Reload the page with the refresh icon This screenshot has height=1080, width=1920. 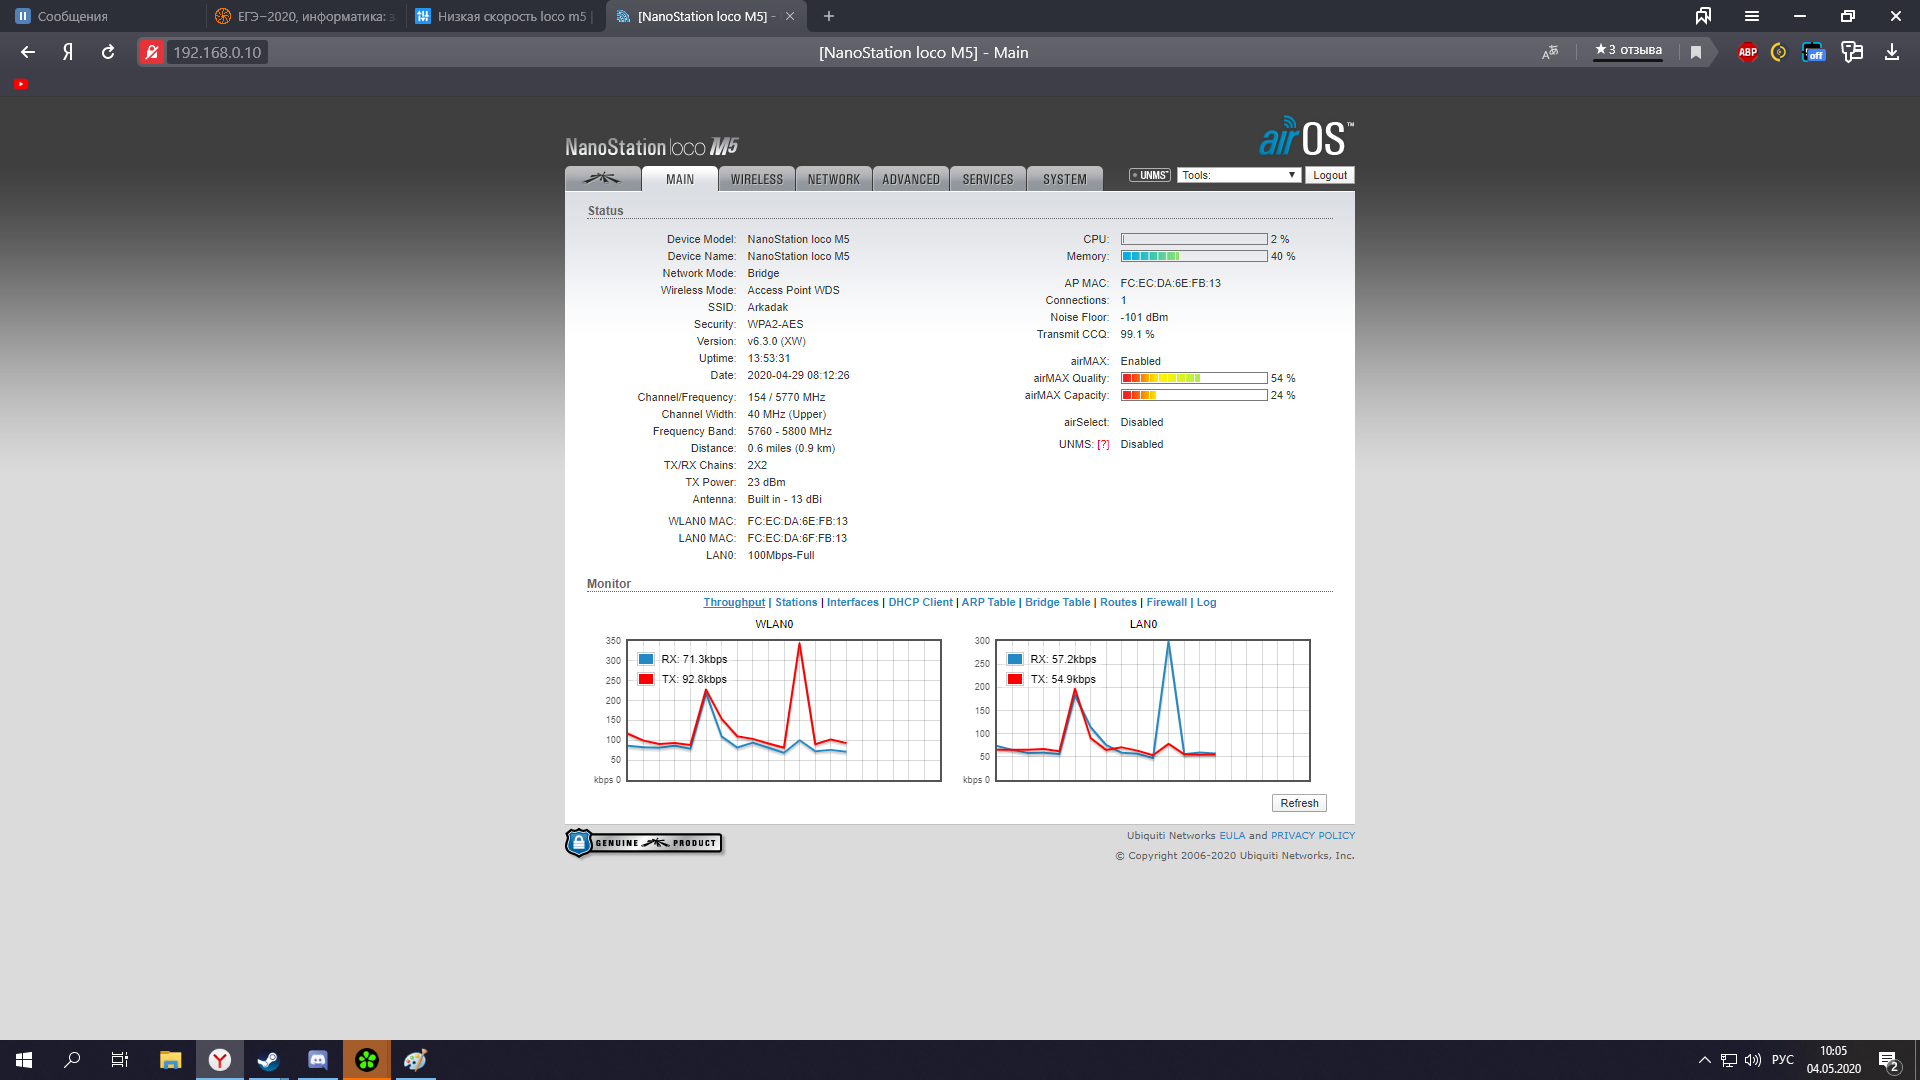tap(108, 52)
